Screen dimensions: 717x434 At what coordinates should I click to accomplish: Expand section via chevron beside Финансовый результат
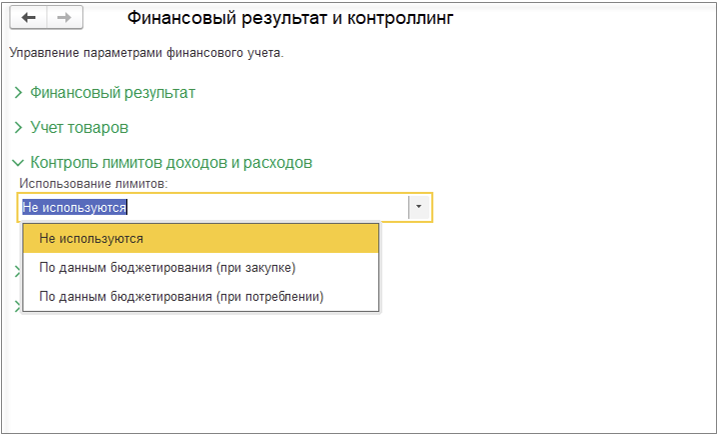(18, 93)
